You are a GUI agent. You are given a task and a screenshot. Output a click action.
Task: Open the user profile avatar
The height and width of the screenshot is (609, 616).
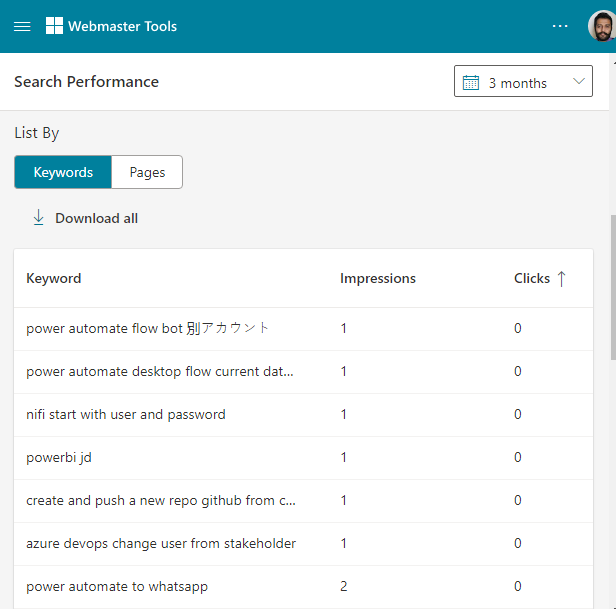click(601, 26)
